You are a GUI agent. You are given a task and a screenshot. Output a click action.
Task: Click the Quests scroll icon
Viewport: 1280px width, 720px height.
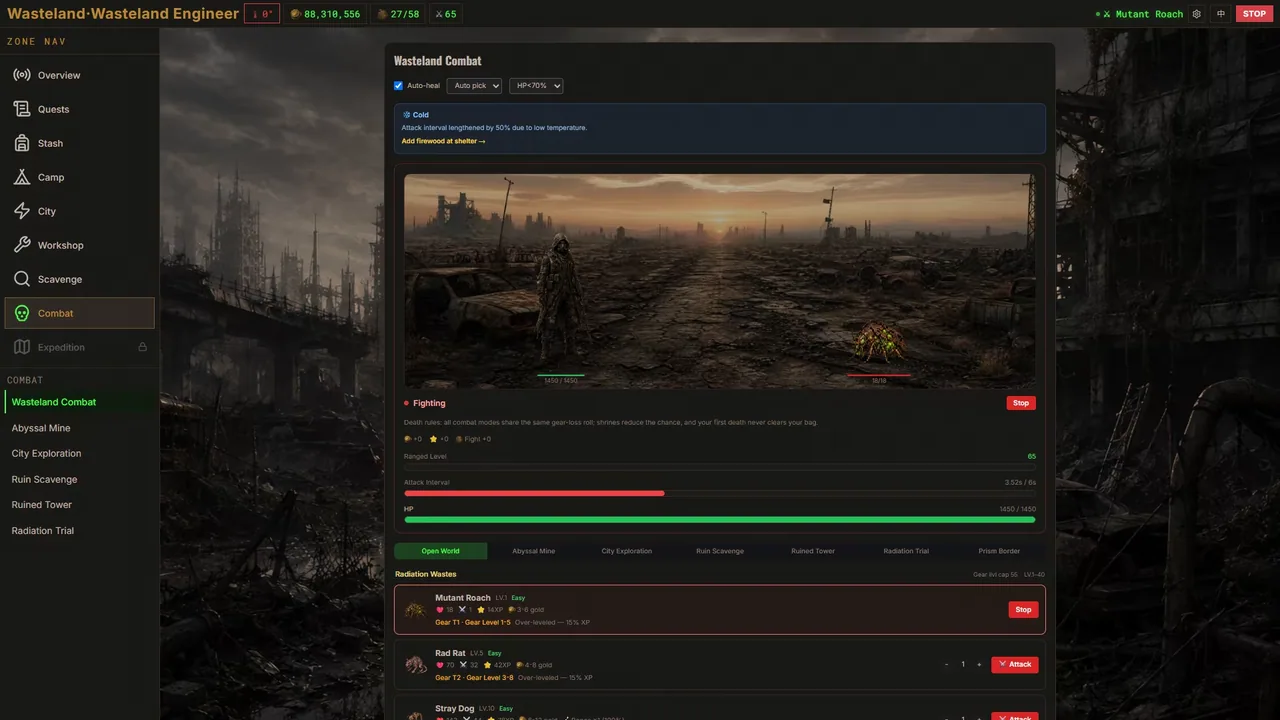point(21,109)
